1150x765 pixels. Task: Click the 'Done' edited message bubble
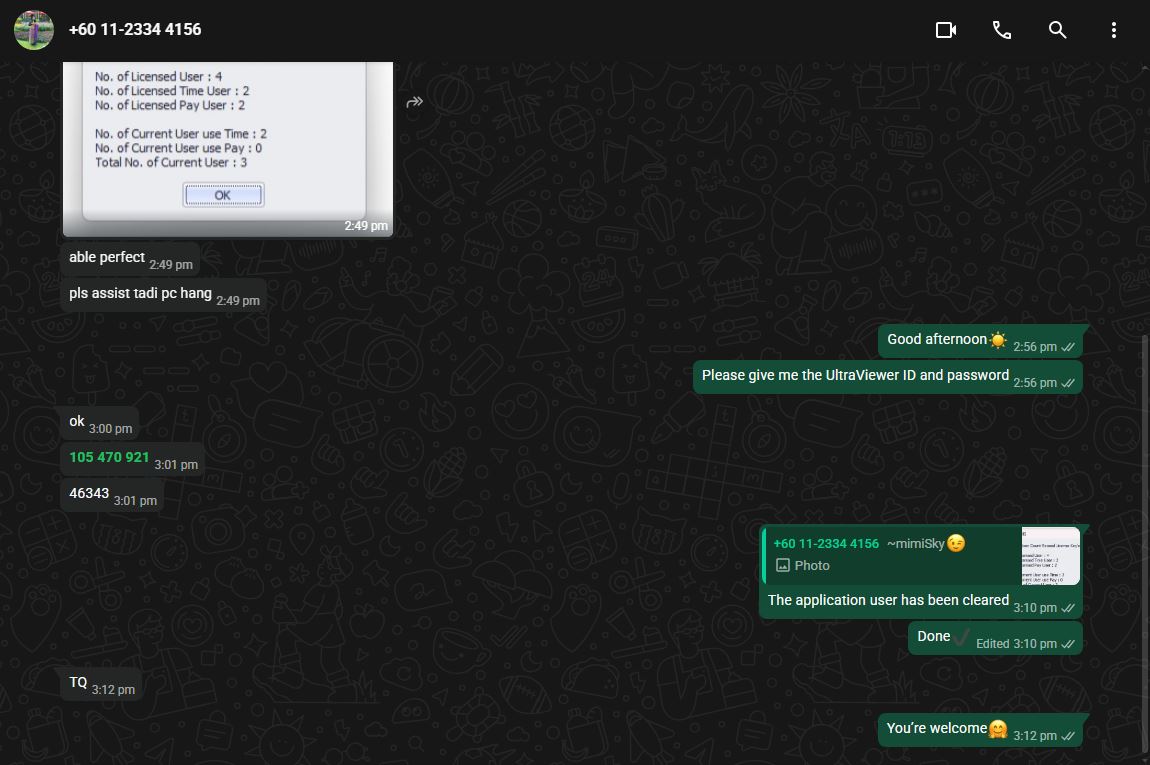point(995,638)
